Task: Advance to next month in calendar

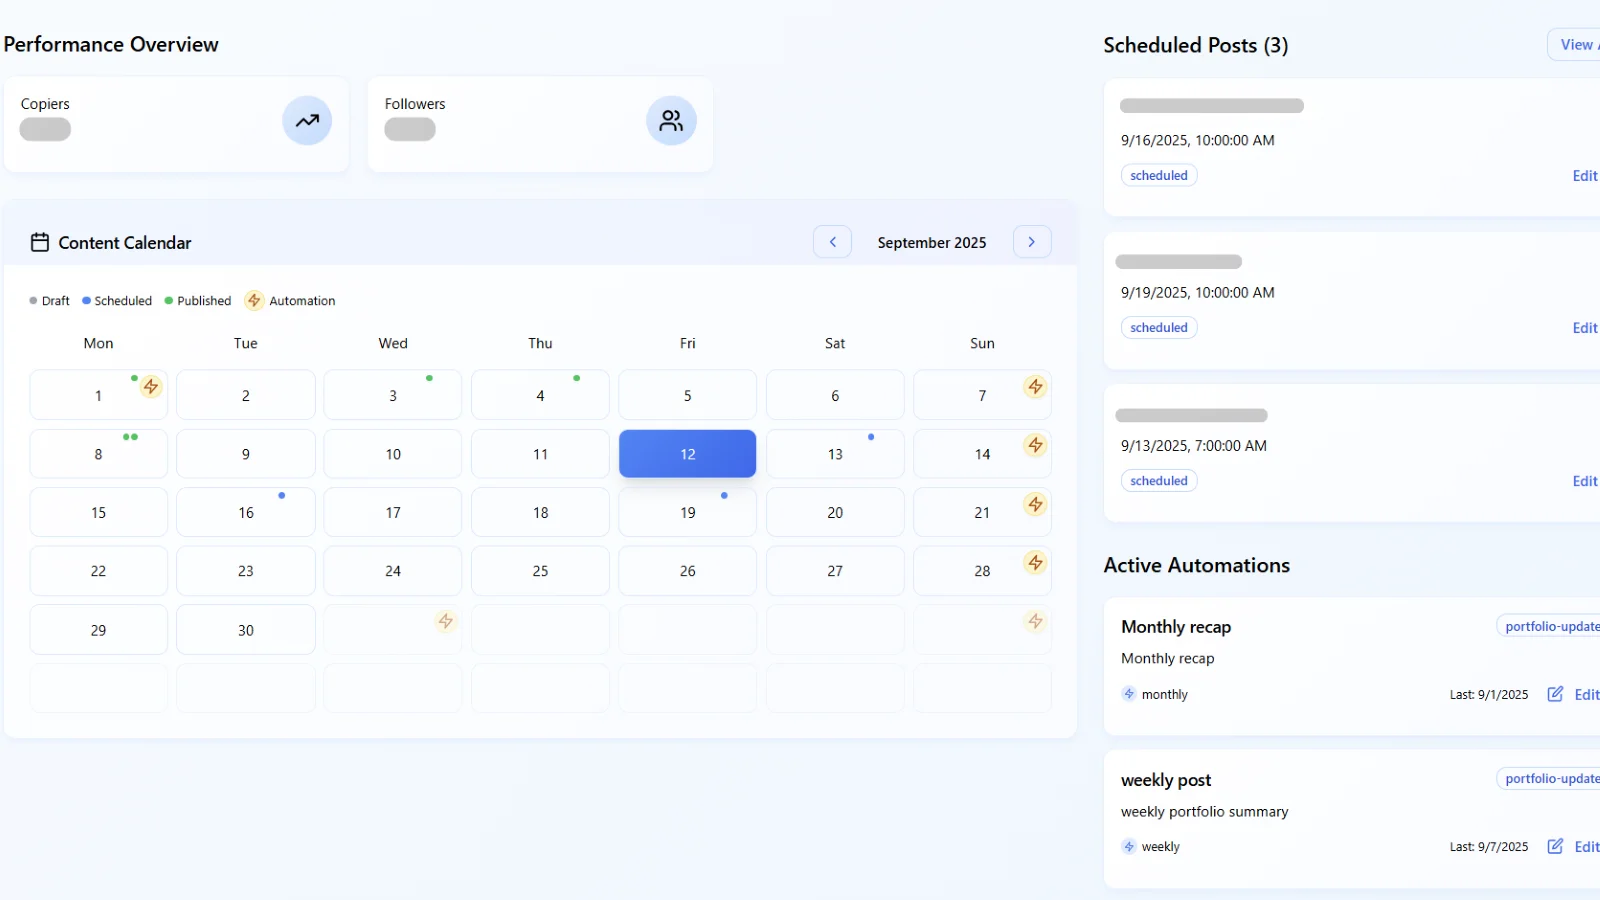Action: (x=1032, y=242)
